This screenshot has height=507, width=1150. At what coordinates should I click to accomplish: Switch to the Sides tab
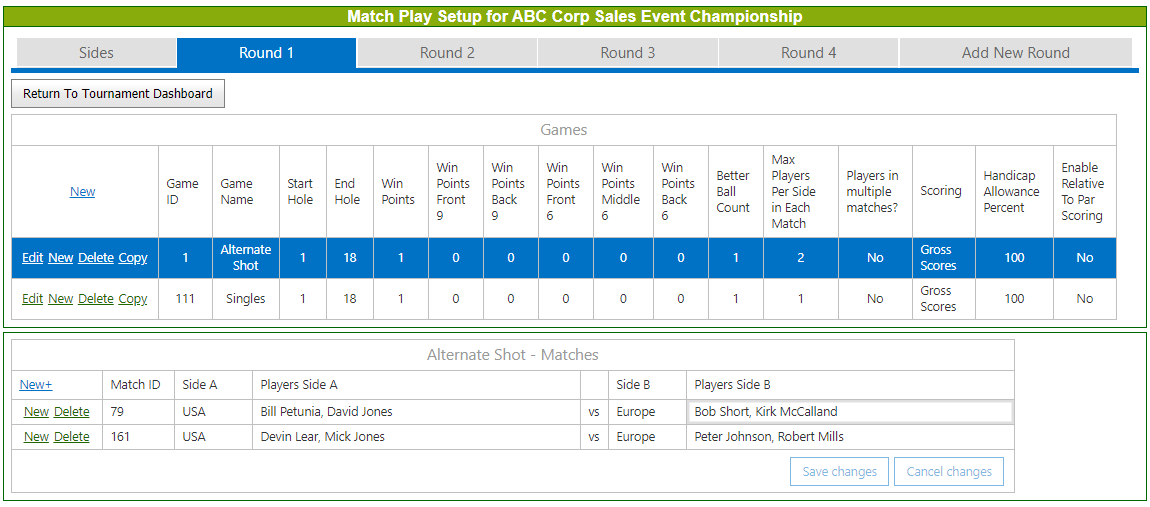point(96,53)
